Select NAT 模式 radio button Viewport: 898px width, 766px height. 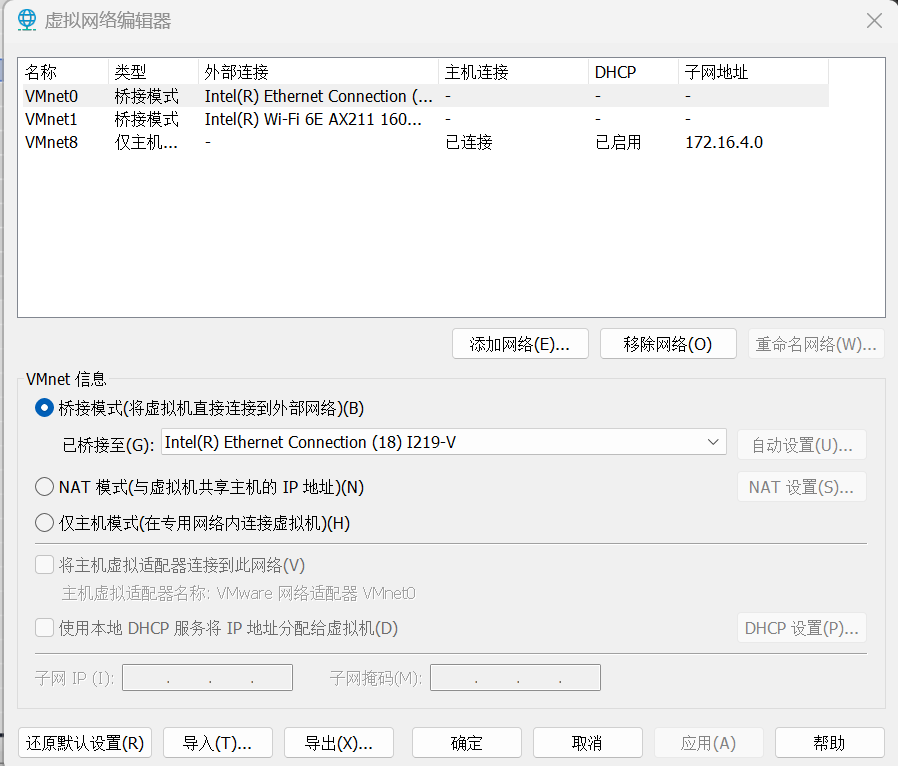click(44, 487)
